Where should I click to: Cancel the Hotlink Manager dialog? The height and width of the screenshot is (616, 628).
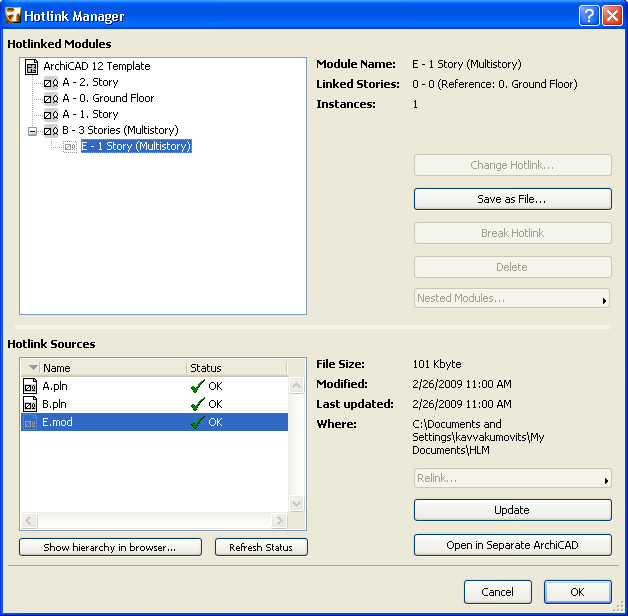click(x=498, y=592)
